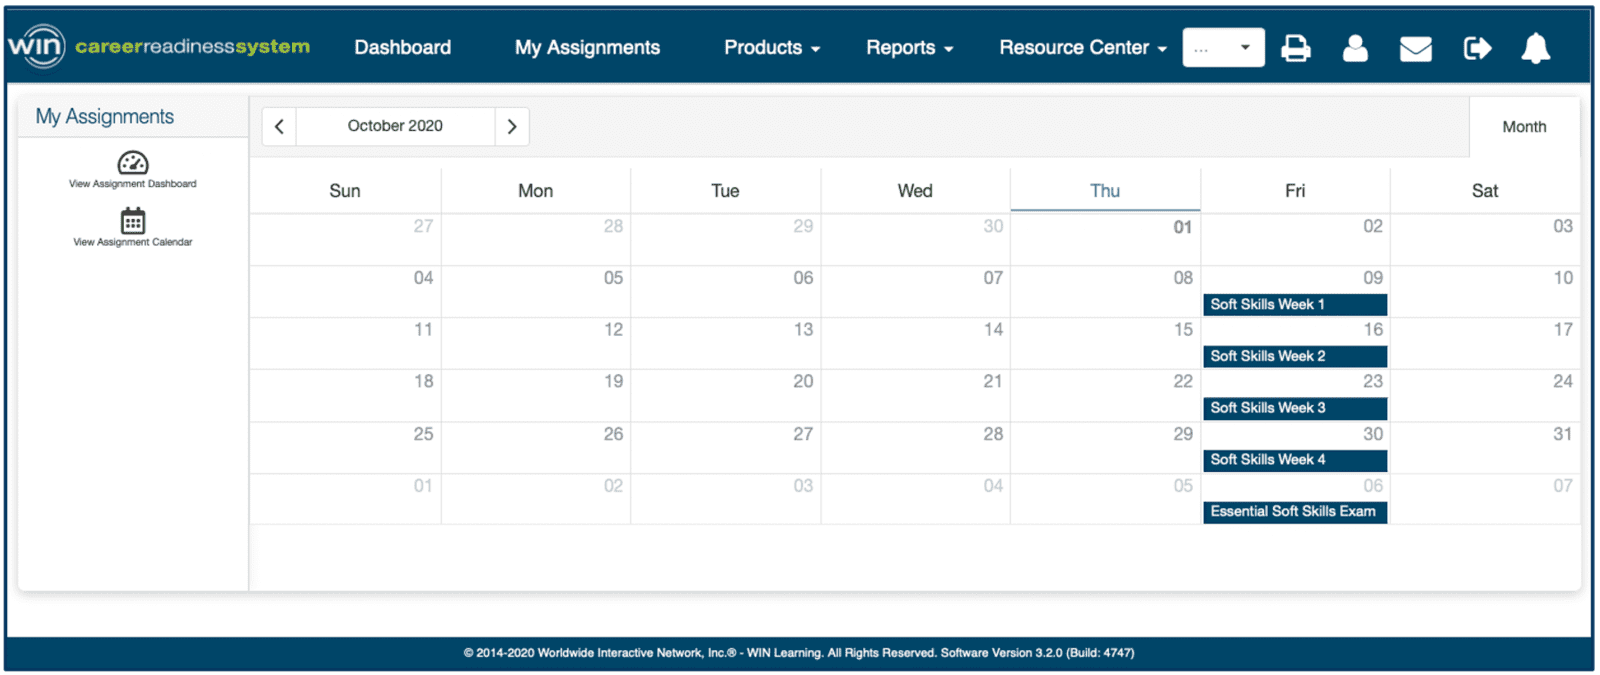Click the October 2020 month label
The height and width of the screenshot is (675, 1600).
click(x=395, y=127)
